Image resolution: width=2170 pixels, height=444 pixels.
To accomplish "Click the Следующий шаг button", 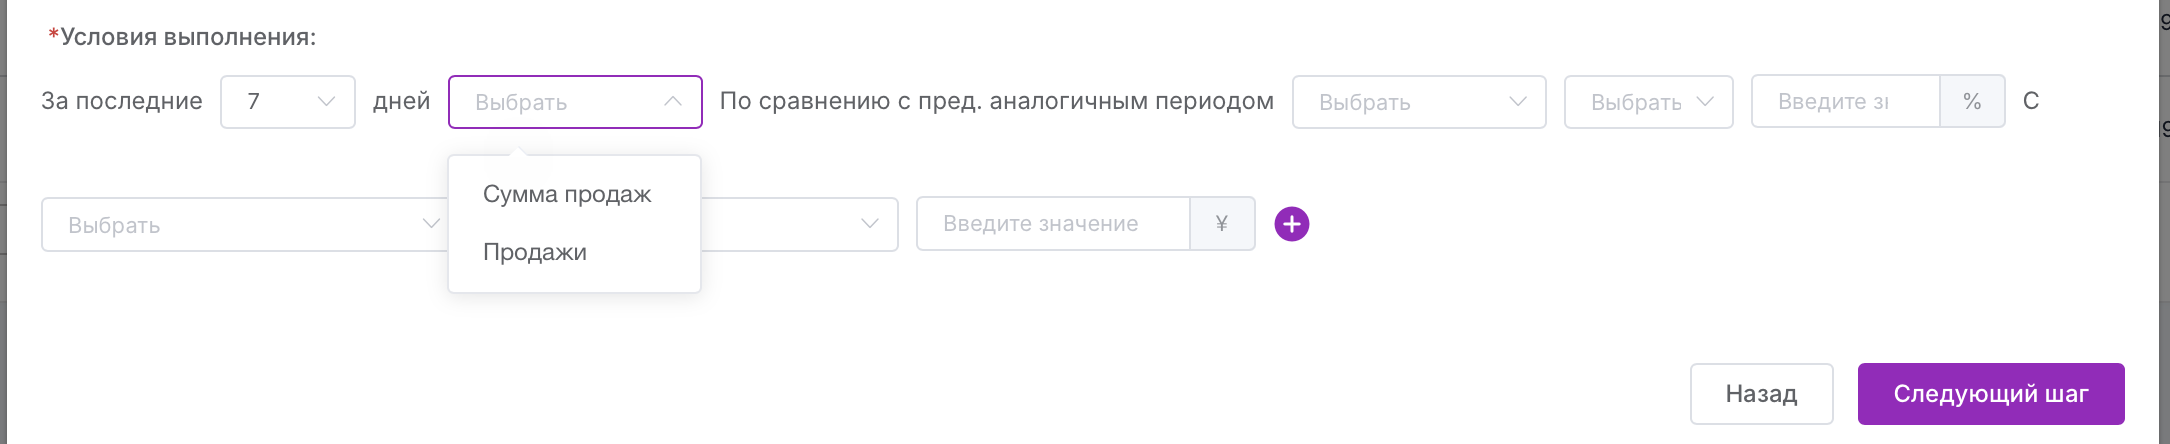I will coord(1991,394).
